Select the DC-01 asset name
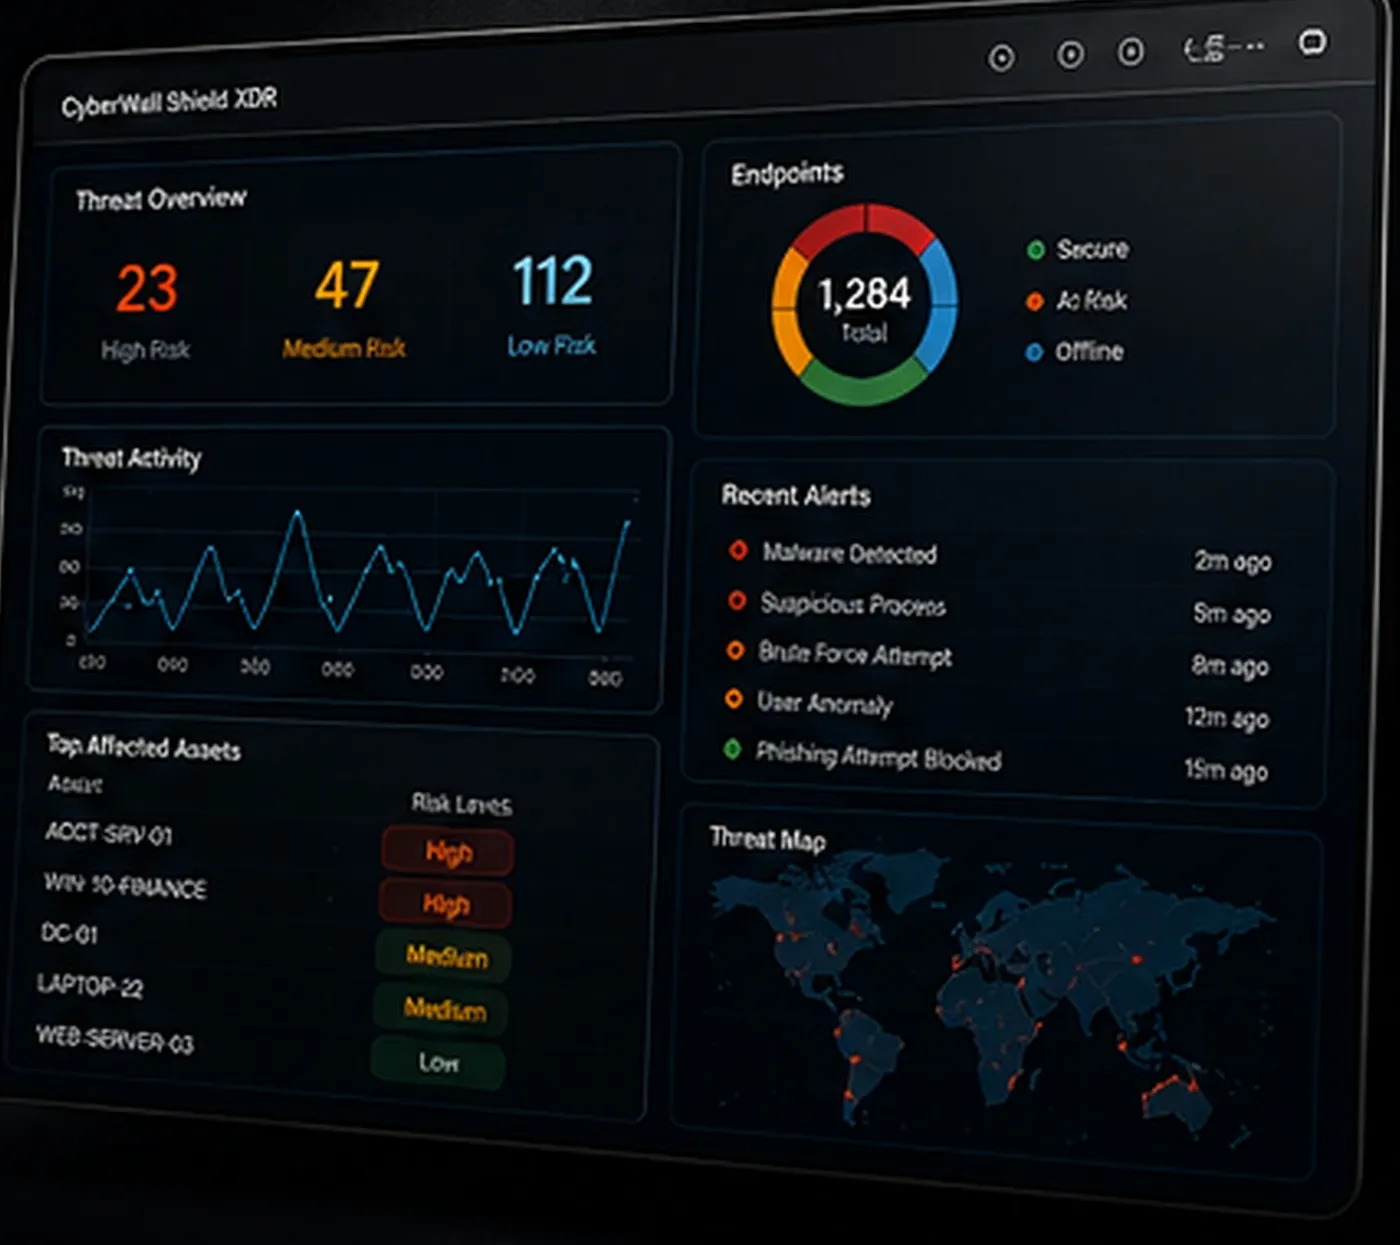The image size is (1400, 1245). click(69, 933)
